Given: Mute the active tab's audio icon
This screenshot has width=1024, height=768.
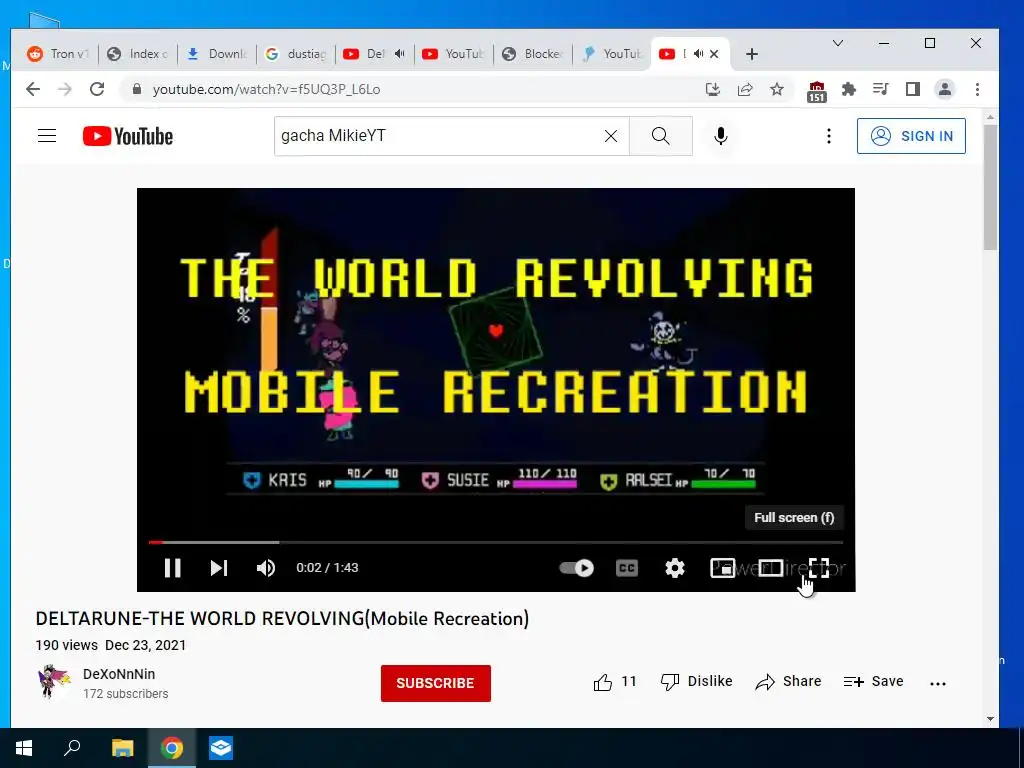Looking at the screenshot, I should 698,54.
